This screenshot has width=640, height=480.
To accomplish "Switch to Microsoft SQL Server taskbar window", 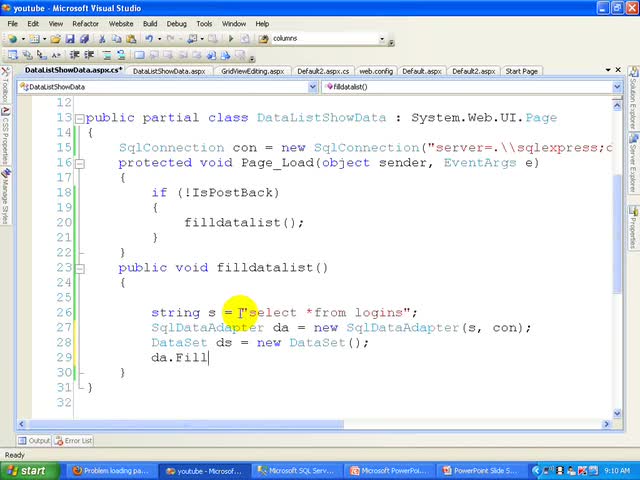I will pyautogui.click(x=297, y=471).
